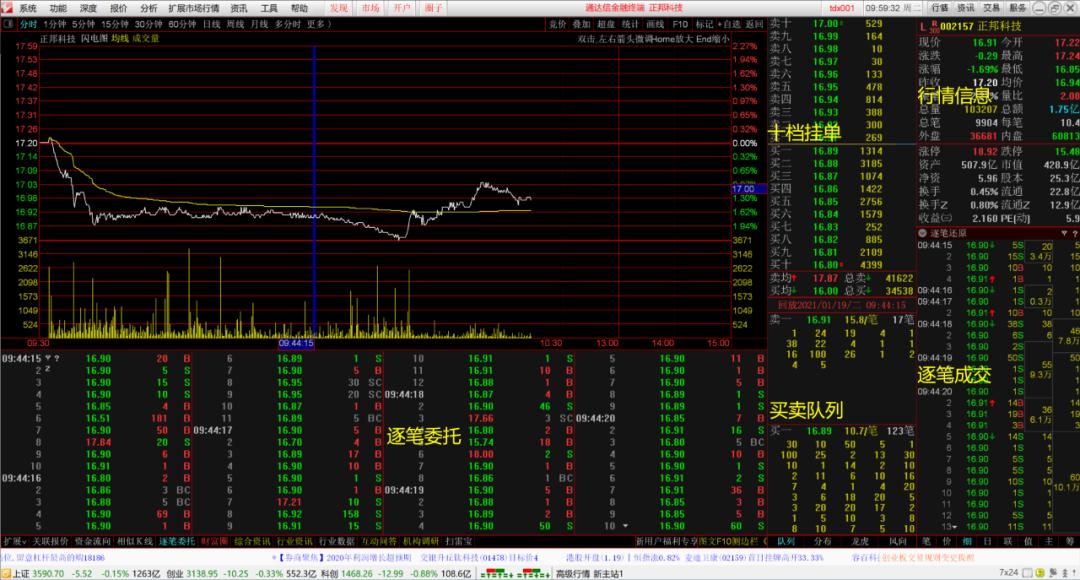This screenshot has height=580, width=1080.
Task: Open the 相似K线 bottom tab
Action: tap(134, 541)
